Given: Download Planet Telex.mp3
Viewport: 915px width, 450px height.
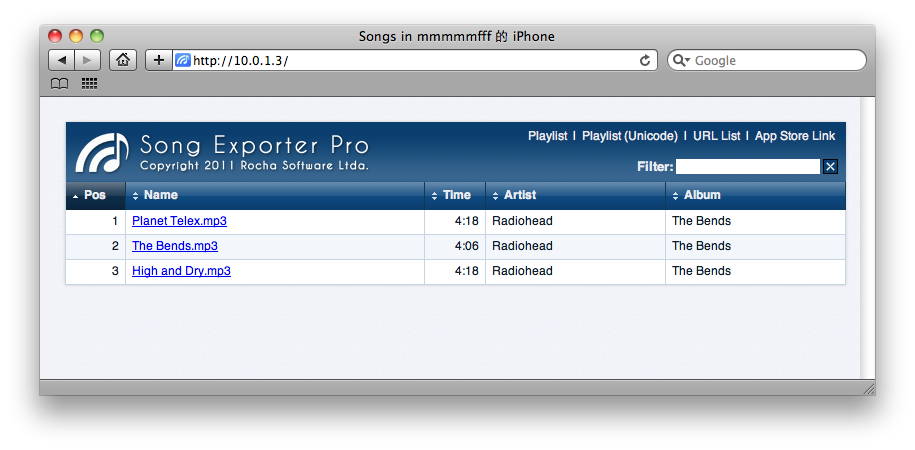Looking at the screenshot, I should pyautogui.click(x=179, y=221).
